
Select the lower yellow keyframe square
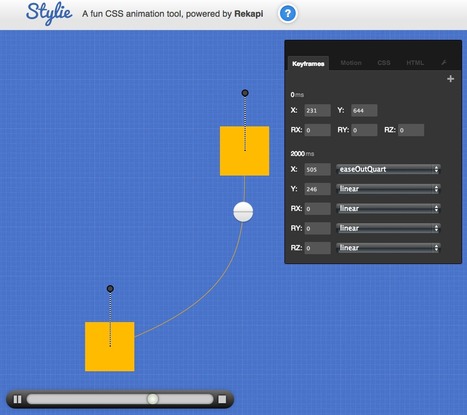[110, 346]
